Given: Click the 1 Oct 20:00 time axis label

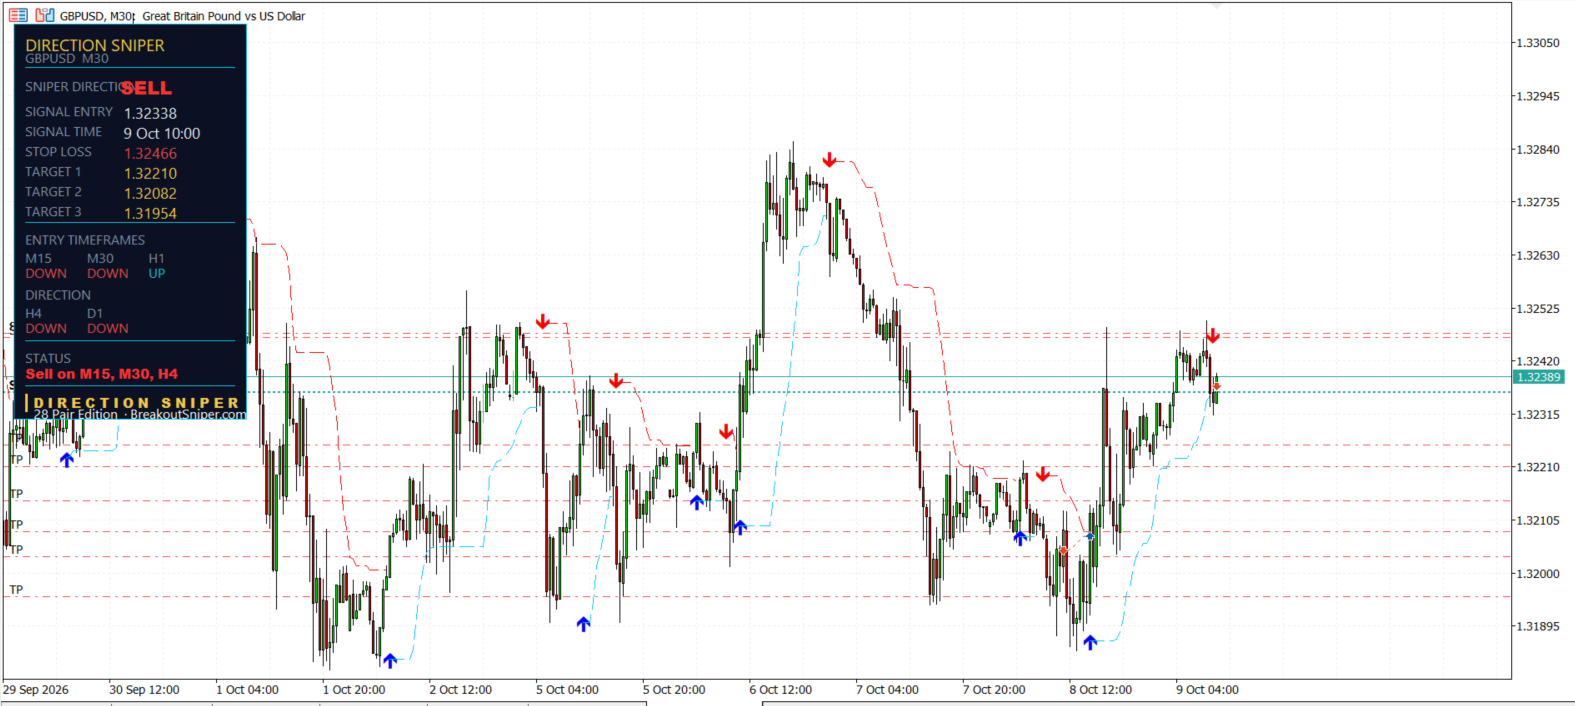Looking at the screenshot, I should tap(354, 690).
